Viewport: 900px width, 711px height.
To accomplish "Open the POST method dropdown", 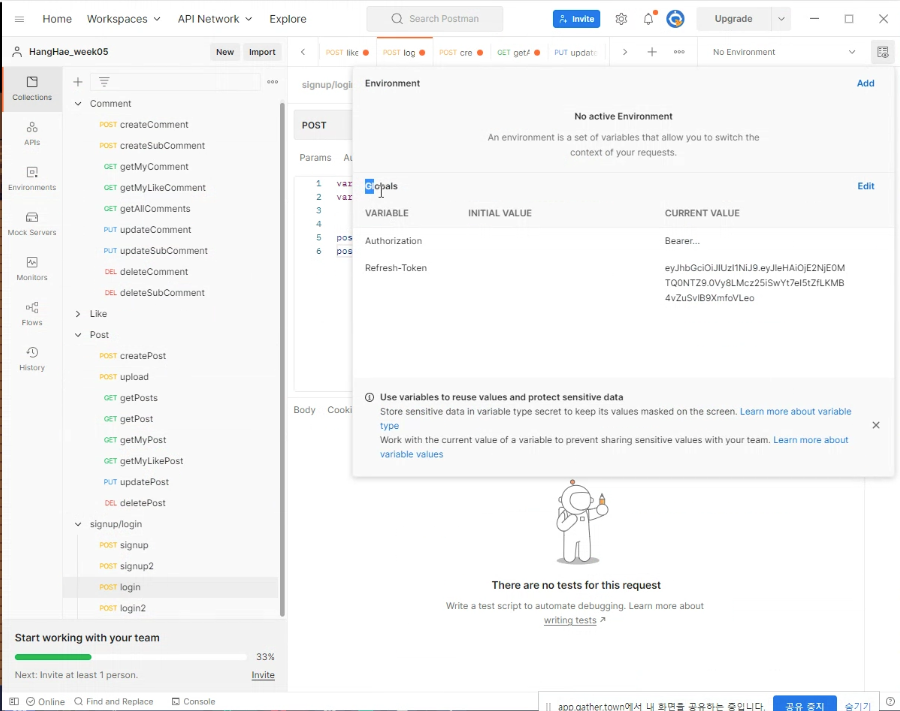I will [x=323, y=125].
